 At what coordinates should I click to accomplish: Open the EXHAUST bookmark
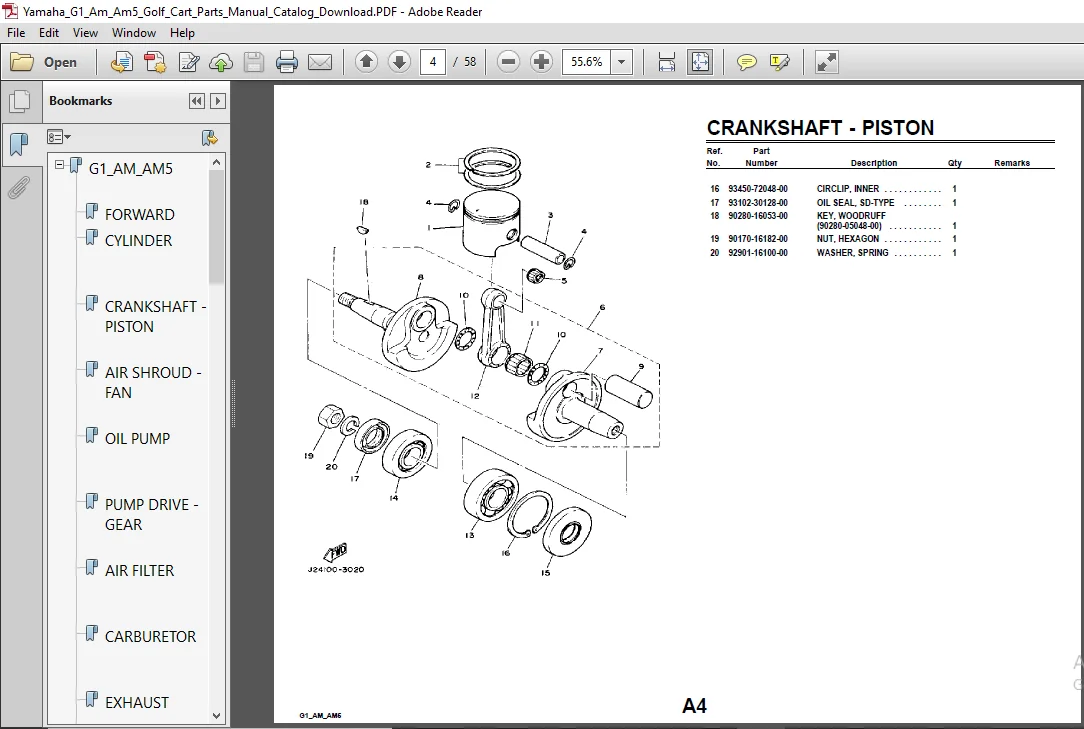pos(136,703)
